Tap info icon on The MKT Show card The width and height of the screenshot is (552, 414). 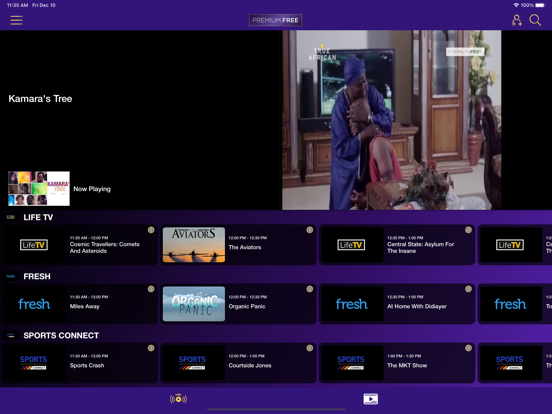pyautogui.click(x=468, y=348)
